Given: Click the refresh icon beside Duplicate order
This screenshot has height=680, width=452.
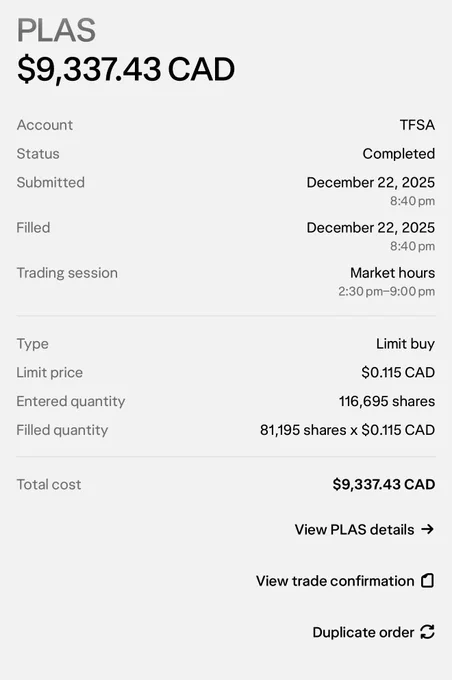Looking at the screenshot, I should click(427, 632).
